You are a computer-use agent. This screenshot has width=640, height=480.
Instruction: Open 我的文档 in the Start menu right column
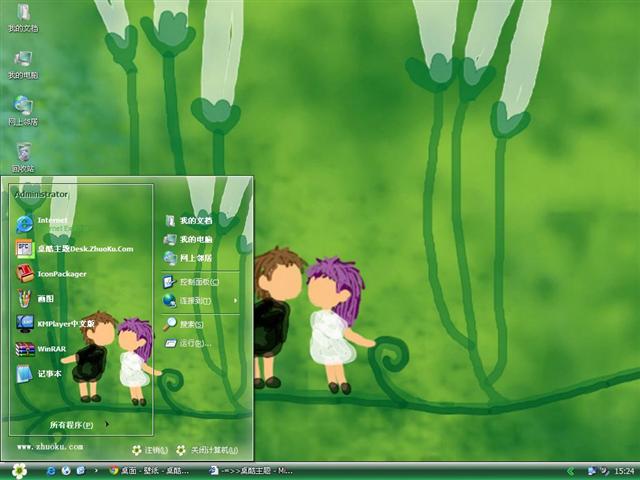point(188,220)
